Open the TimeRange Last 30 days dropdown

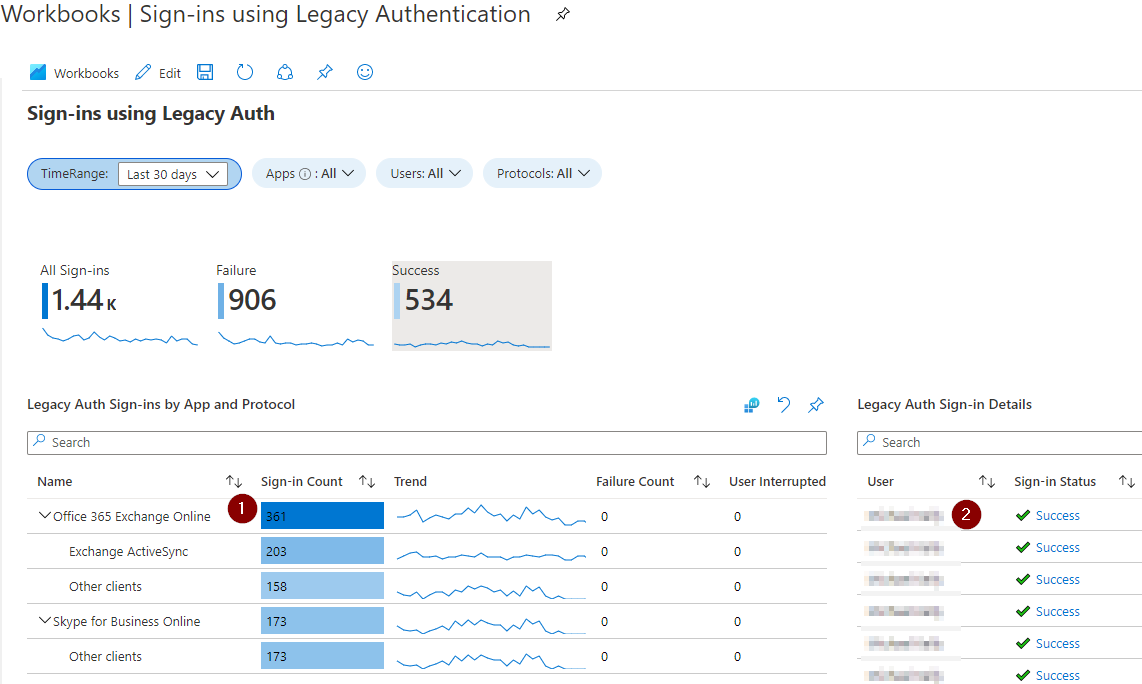(x=172, y=173)
